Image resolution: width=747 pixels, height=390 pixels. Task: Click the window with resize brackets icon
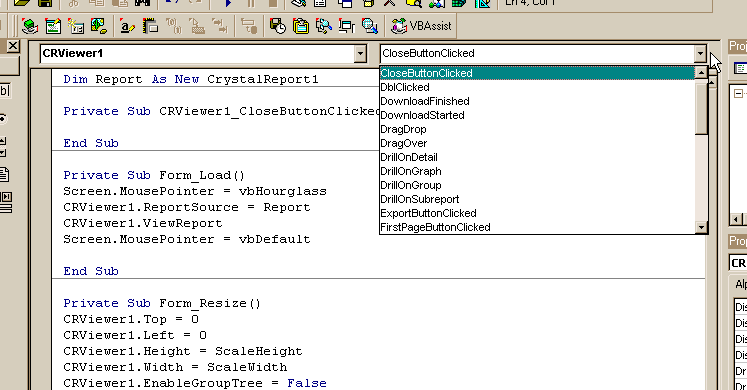point(347,26)
